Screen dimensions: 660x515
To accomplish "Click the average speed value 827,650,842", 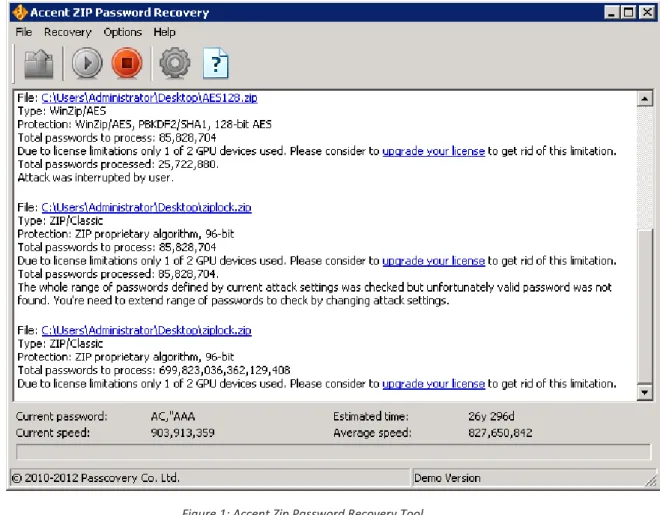I will coord(500,433).
